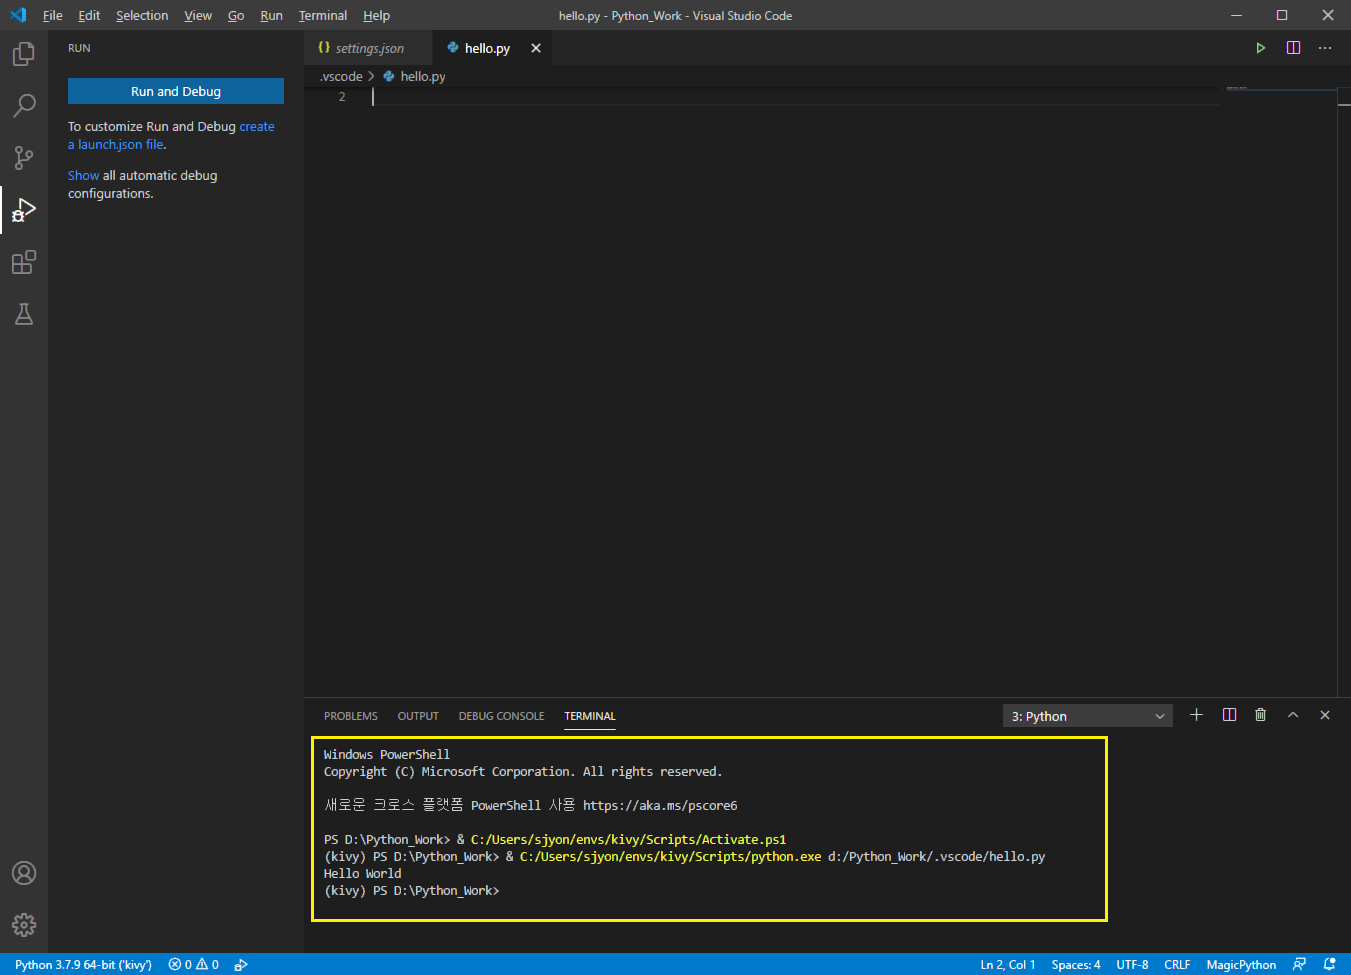This screenshot has height=975, width=1351.
Task: Open the Help menu
Action: pyautogui.click(x=376, y=15)
